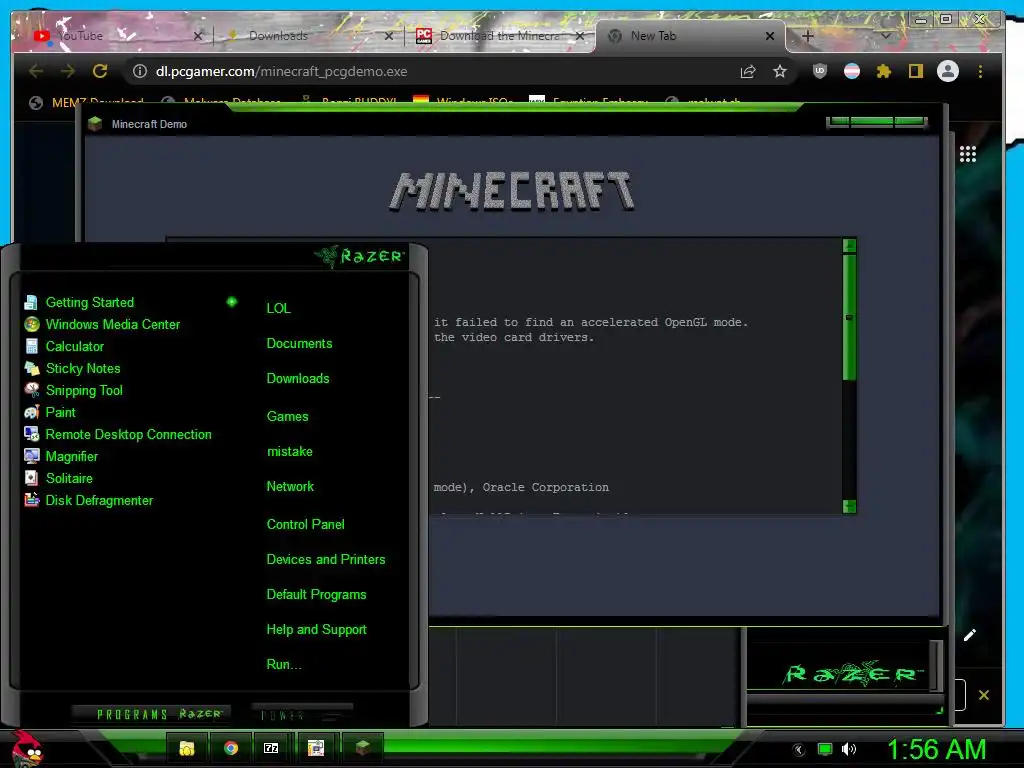The width and height of the screenshot is (1024, 768).
Task: Open Help and Support
Action: pyautogui.click(x=316, y=630)
